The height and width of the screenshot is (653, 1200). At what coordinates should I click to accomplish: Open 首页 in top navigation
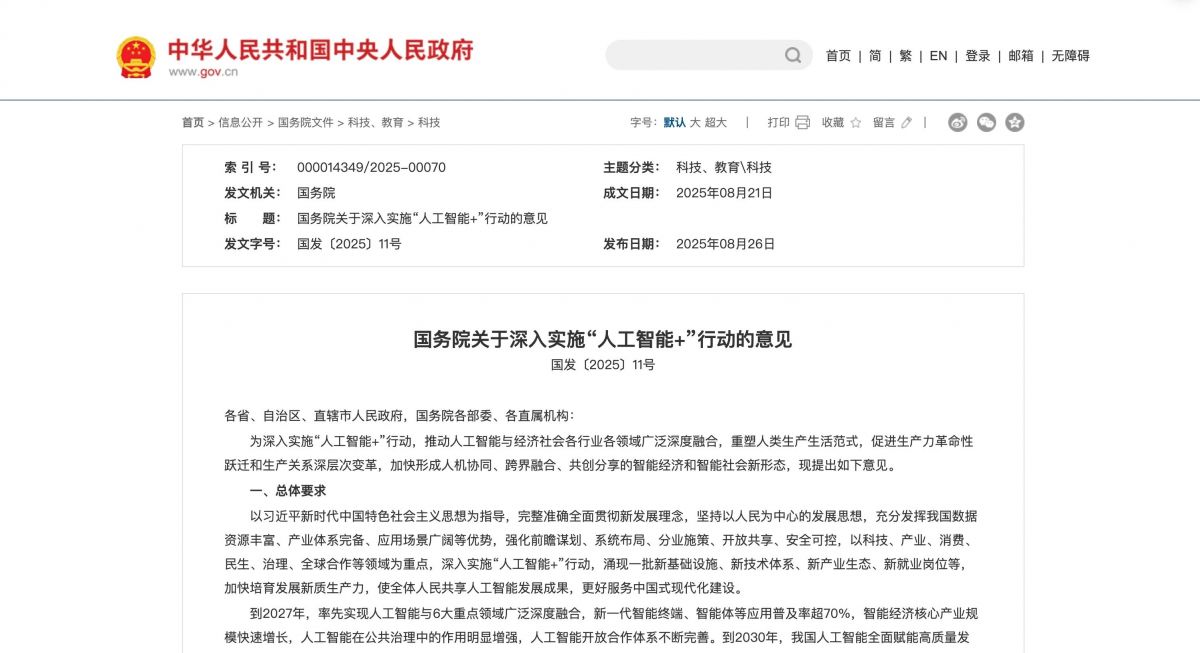click(838, 56)
